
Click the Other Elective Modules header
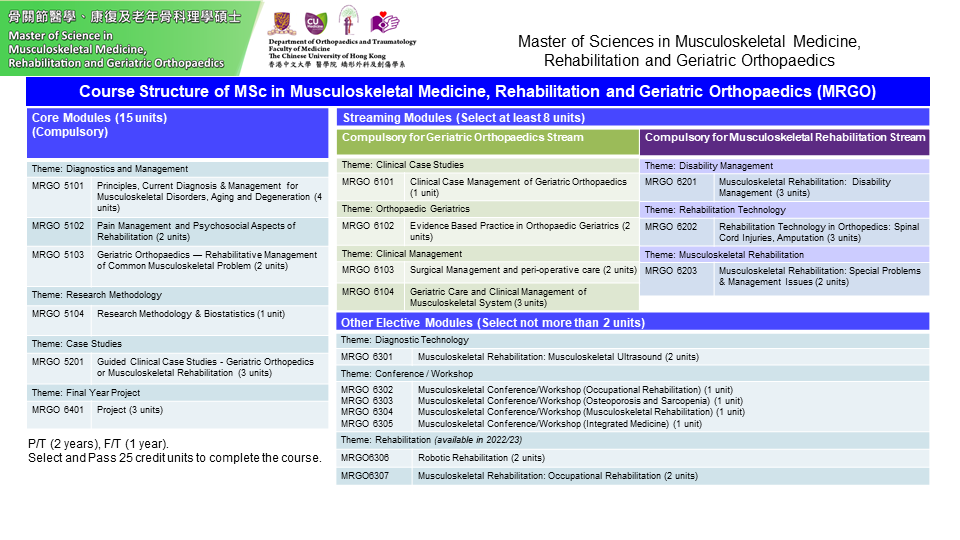click(632, 322)
